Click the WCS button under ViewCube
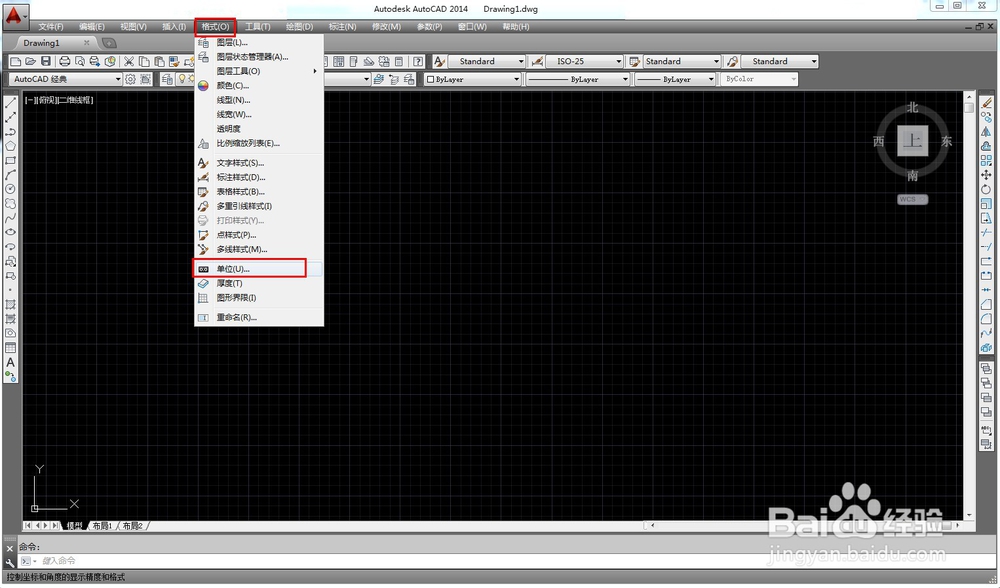Viewport: 1000px width, 588px height. [x=912, y=200]
